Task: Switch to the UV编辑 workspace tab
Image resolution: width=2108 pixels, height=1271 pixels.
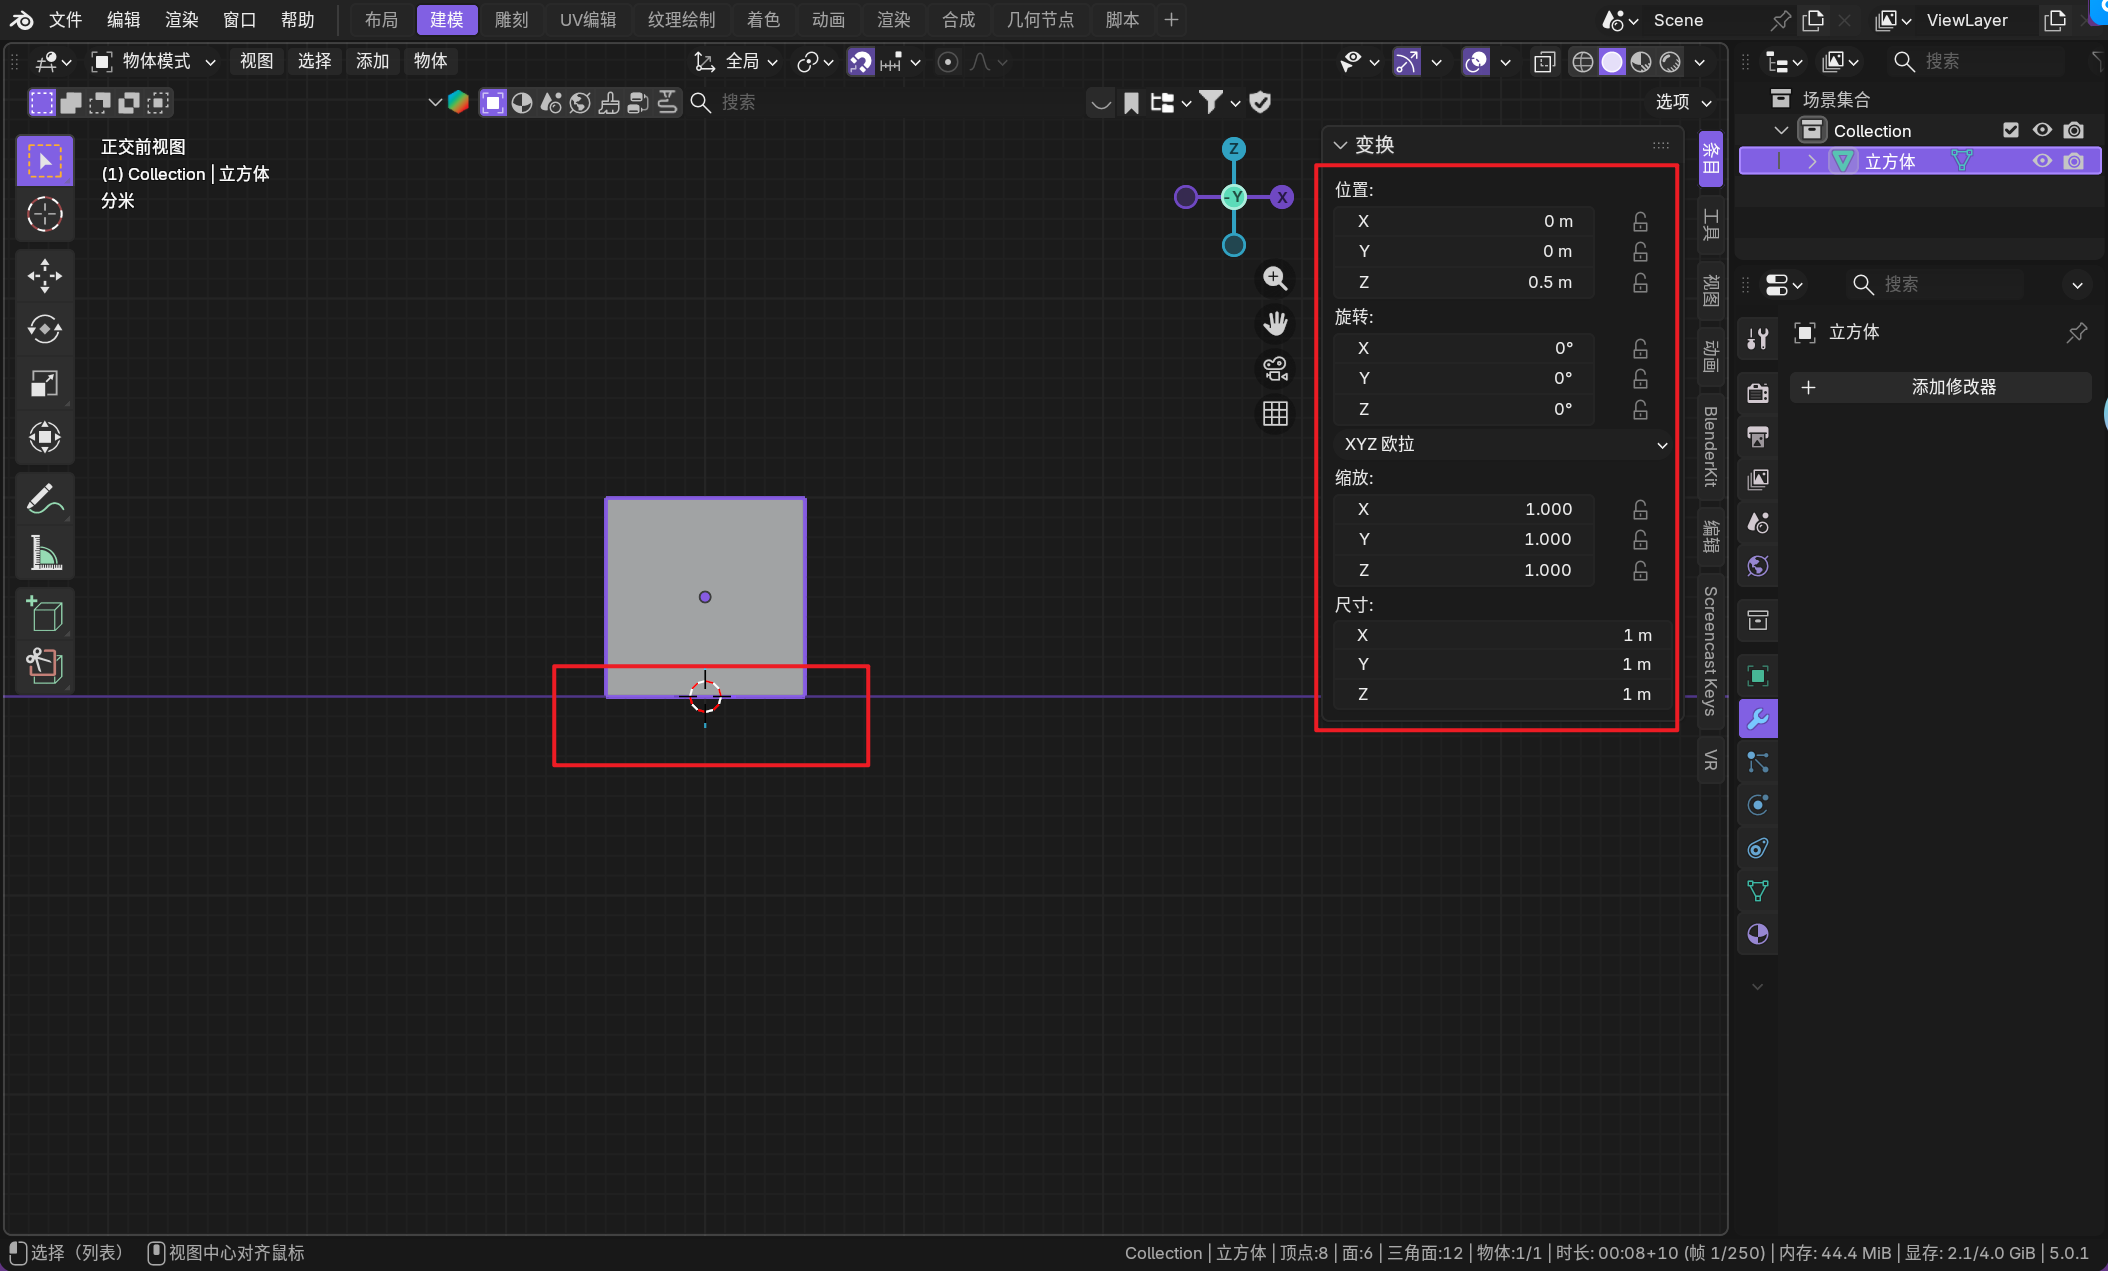Action: coord(587,20)
